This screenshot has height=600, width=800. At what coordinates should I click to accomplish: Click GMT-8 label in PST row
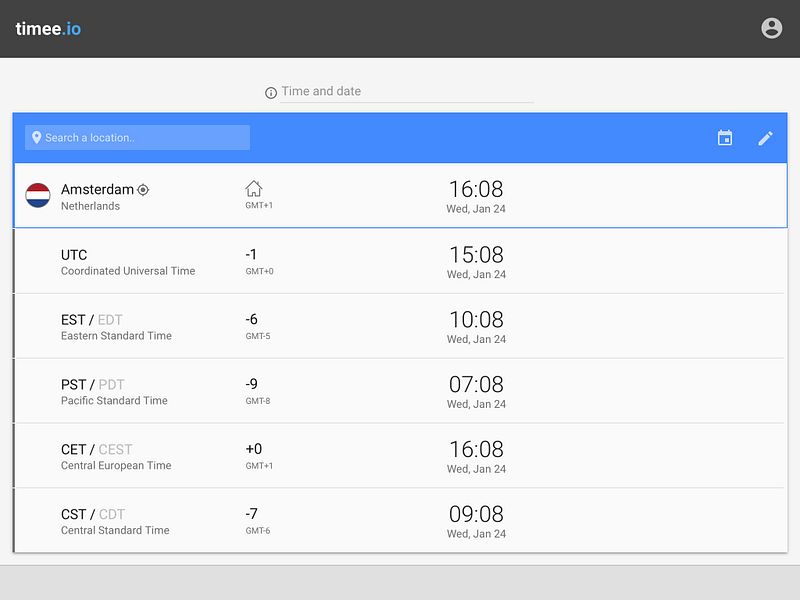(x=258, y=401)
